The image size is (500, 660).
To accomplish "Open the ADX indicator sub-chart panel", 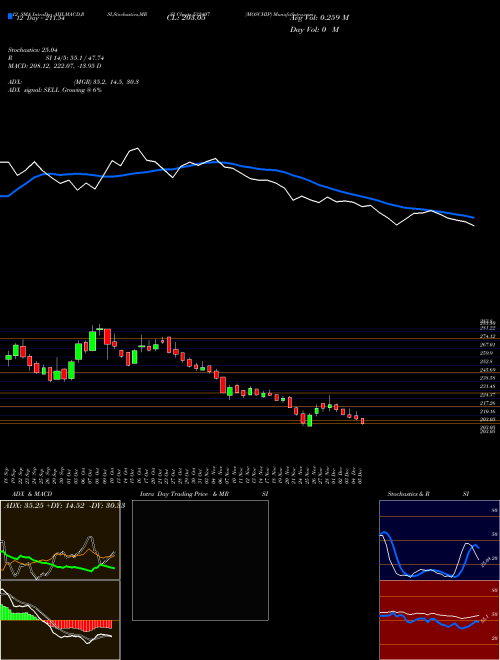I will point(60,540).
